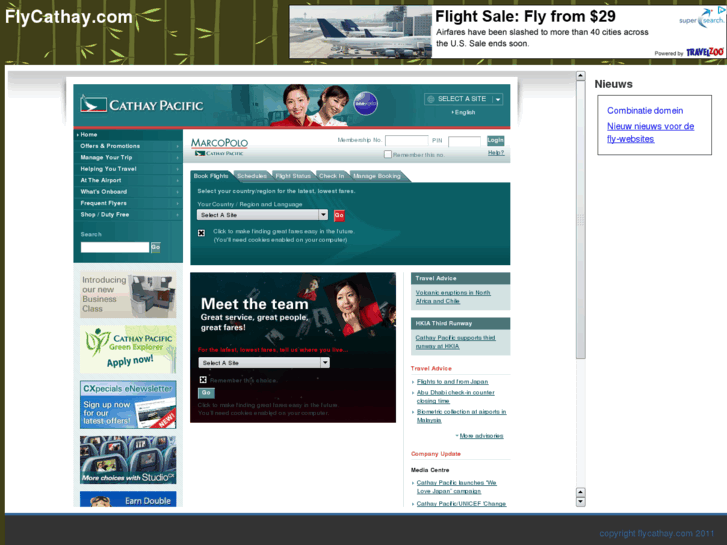
Task: Click the oneworld alliance globe icon
Action: 365,103
